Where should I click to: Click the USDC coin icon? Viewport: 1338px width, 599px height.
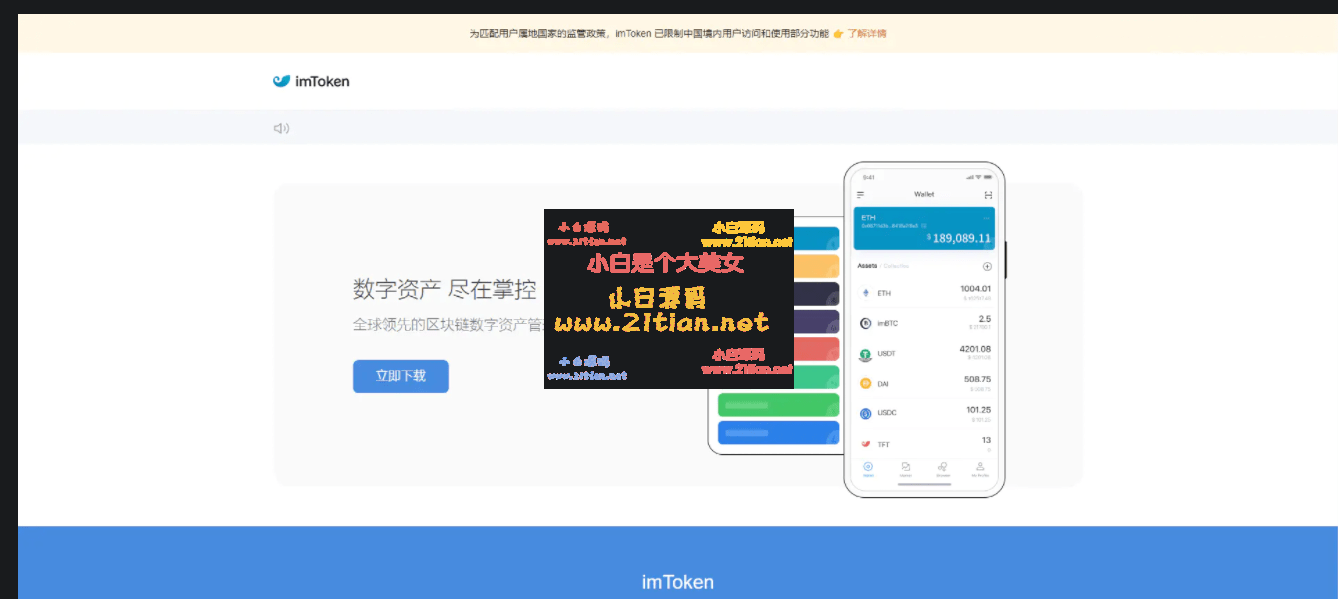866,413
